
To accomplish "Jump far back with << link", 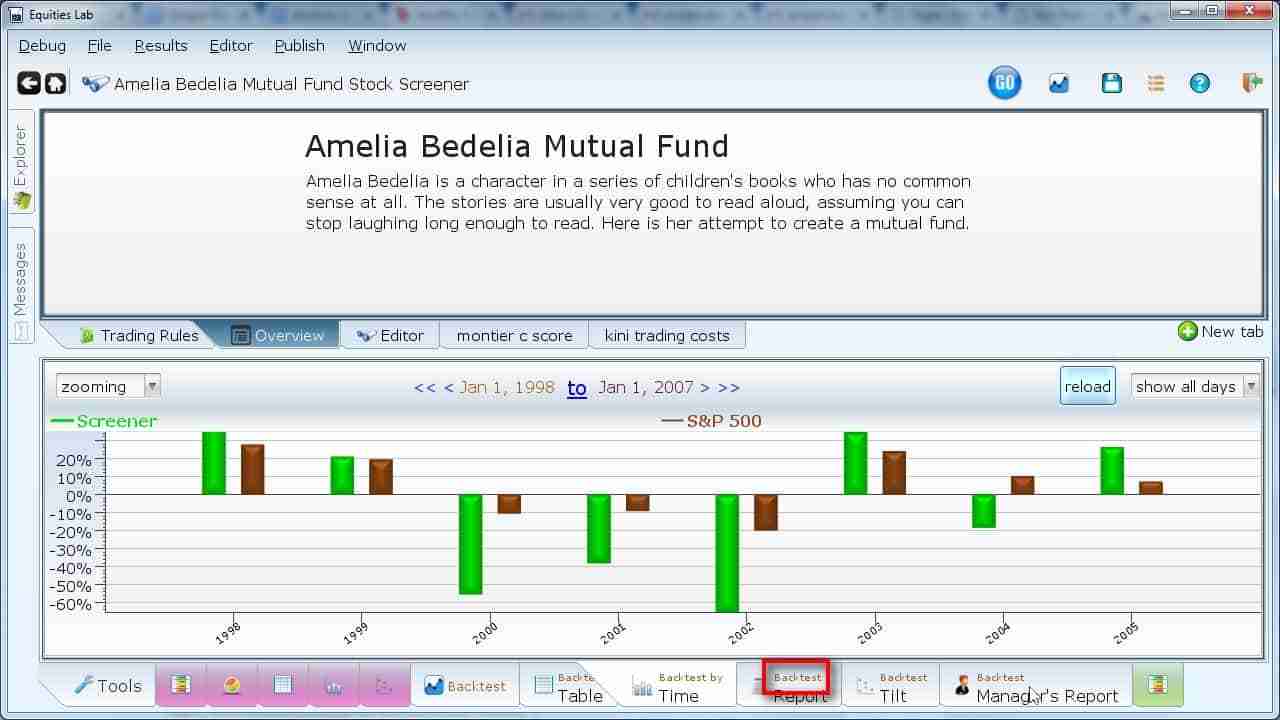I will [424, 388].
